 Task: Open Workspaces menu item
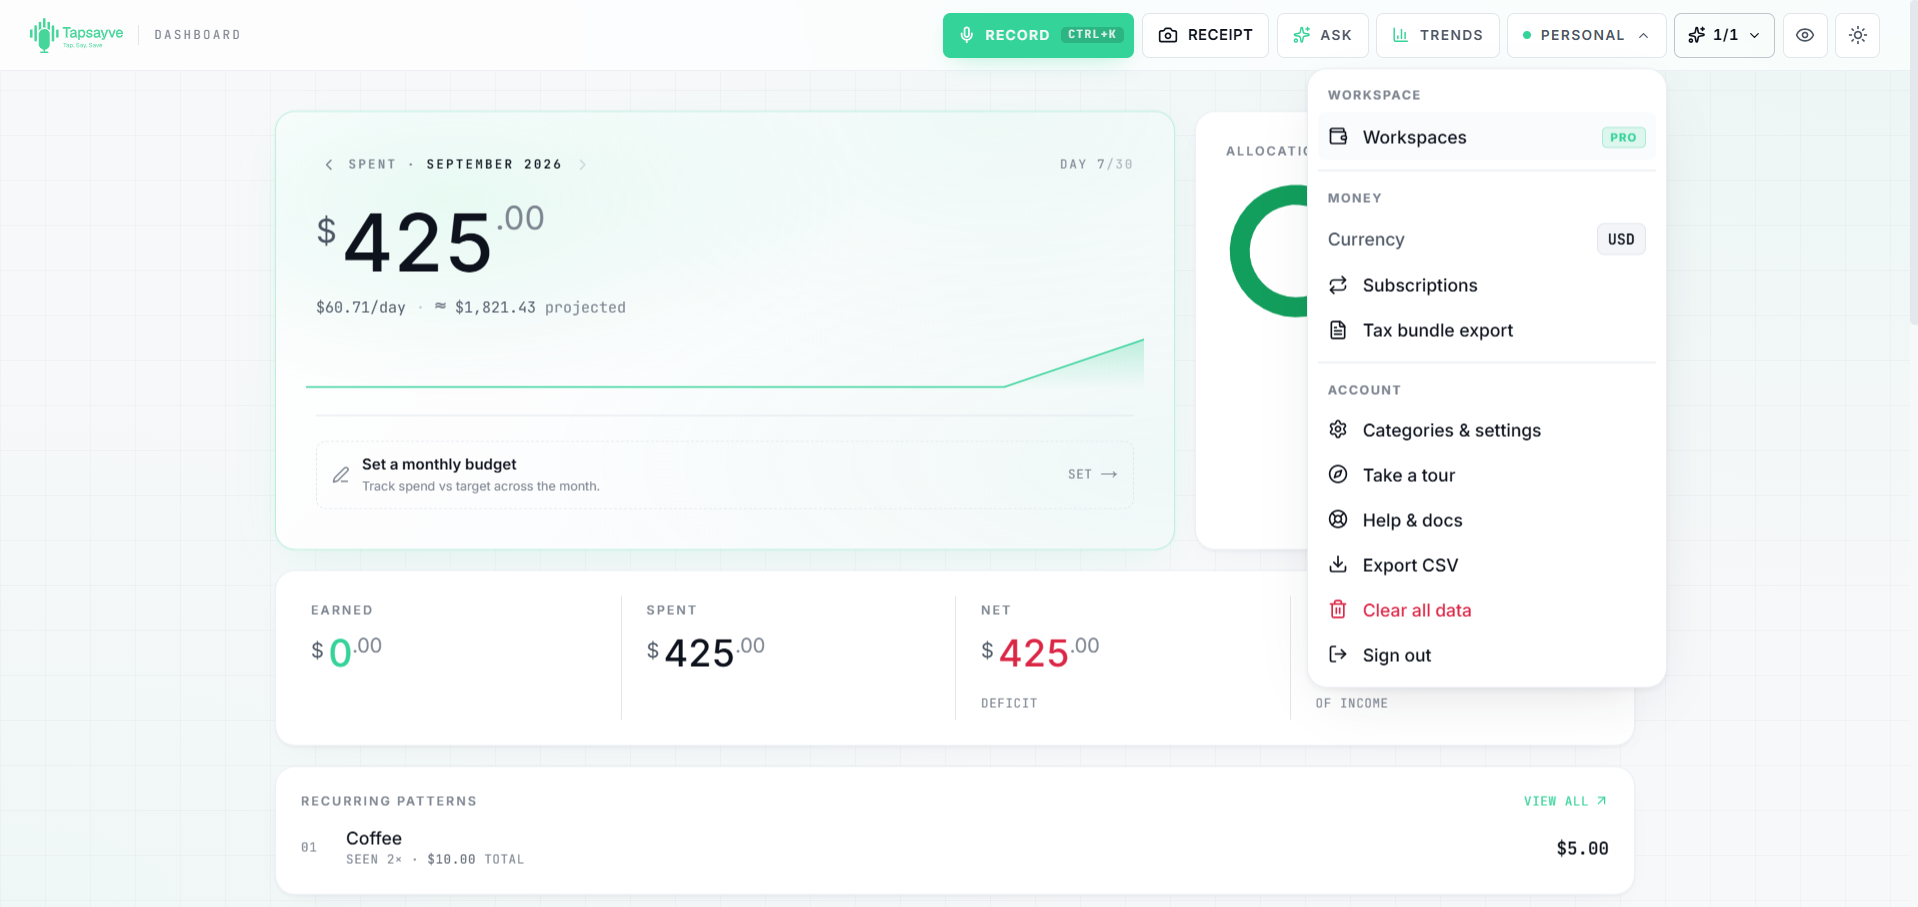1486,137
